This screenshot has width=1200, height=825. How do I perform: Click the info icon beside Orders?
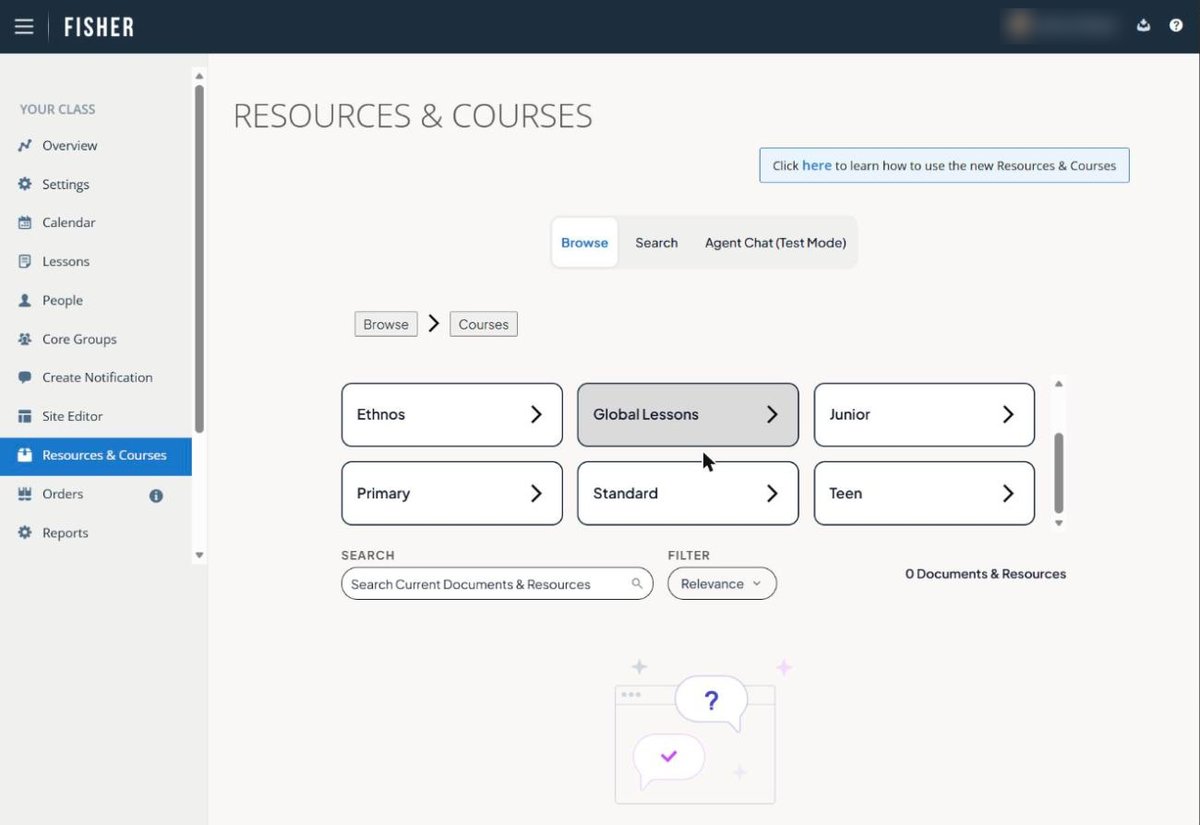(x=156, y=495)
